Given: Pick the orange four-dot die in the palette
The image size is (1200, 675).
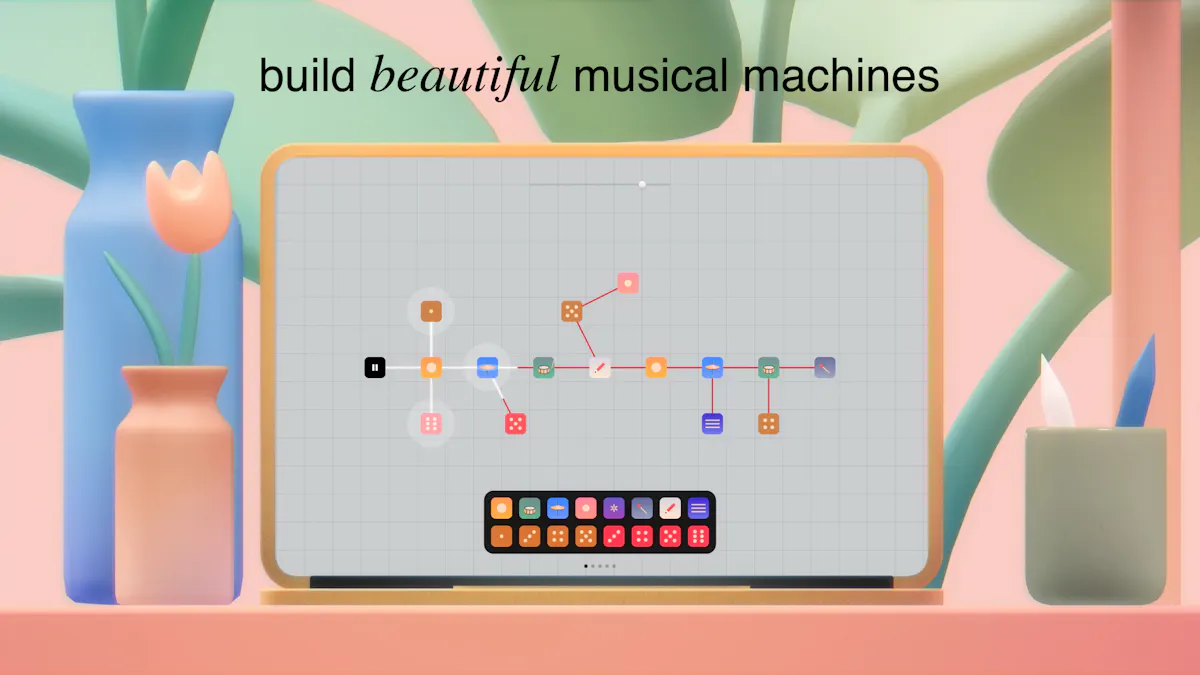Looking at the screenshot, I should (558, 536).
